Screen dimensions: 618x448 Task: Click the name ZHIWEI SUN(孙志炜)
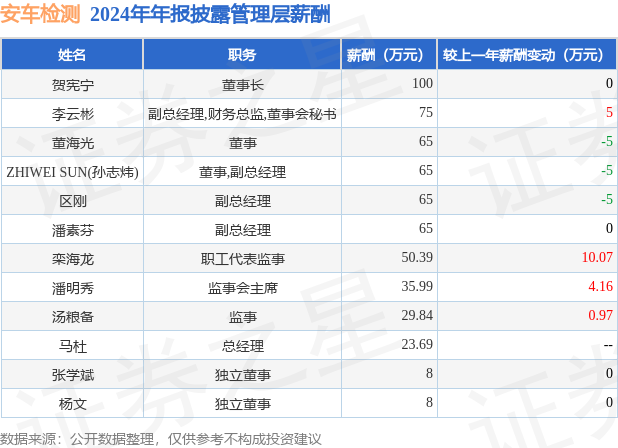point(73,172)
